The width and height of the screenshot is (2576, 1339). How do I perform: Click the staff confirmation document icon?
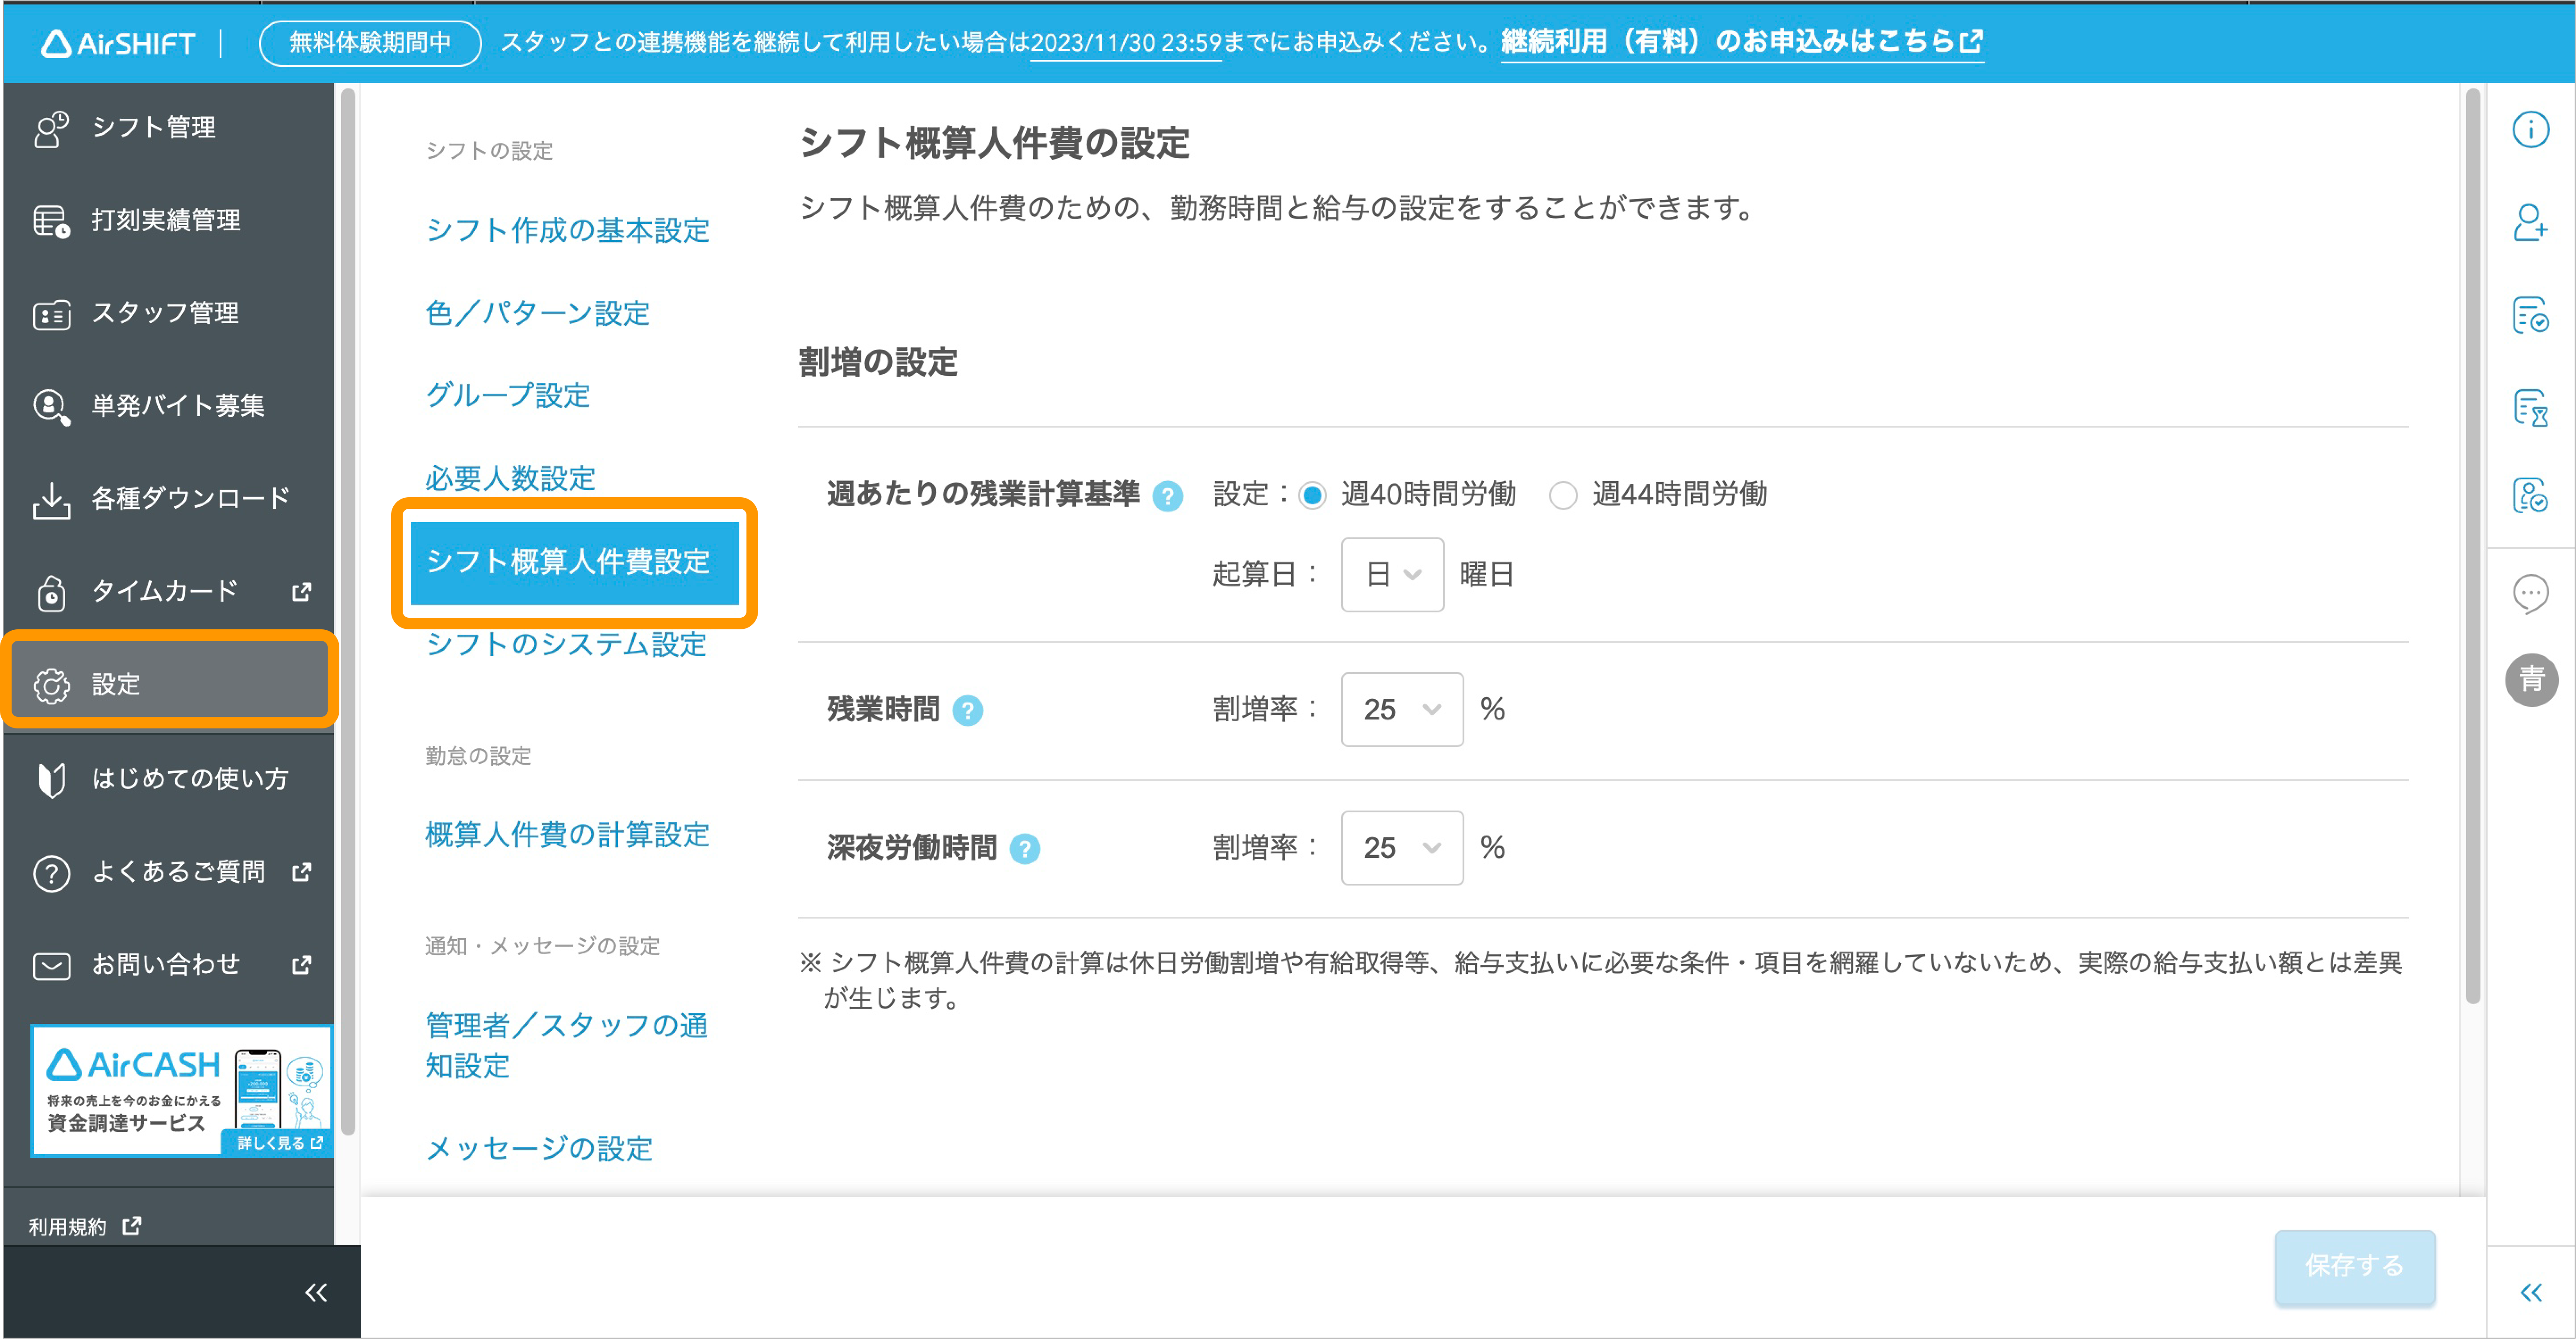tap(2530, 495)
